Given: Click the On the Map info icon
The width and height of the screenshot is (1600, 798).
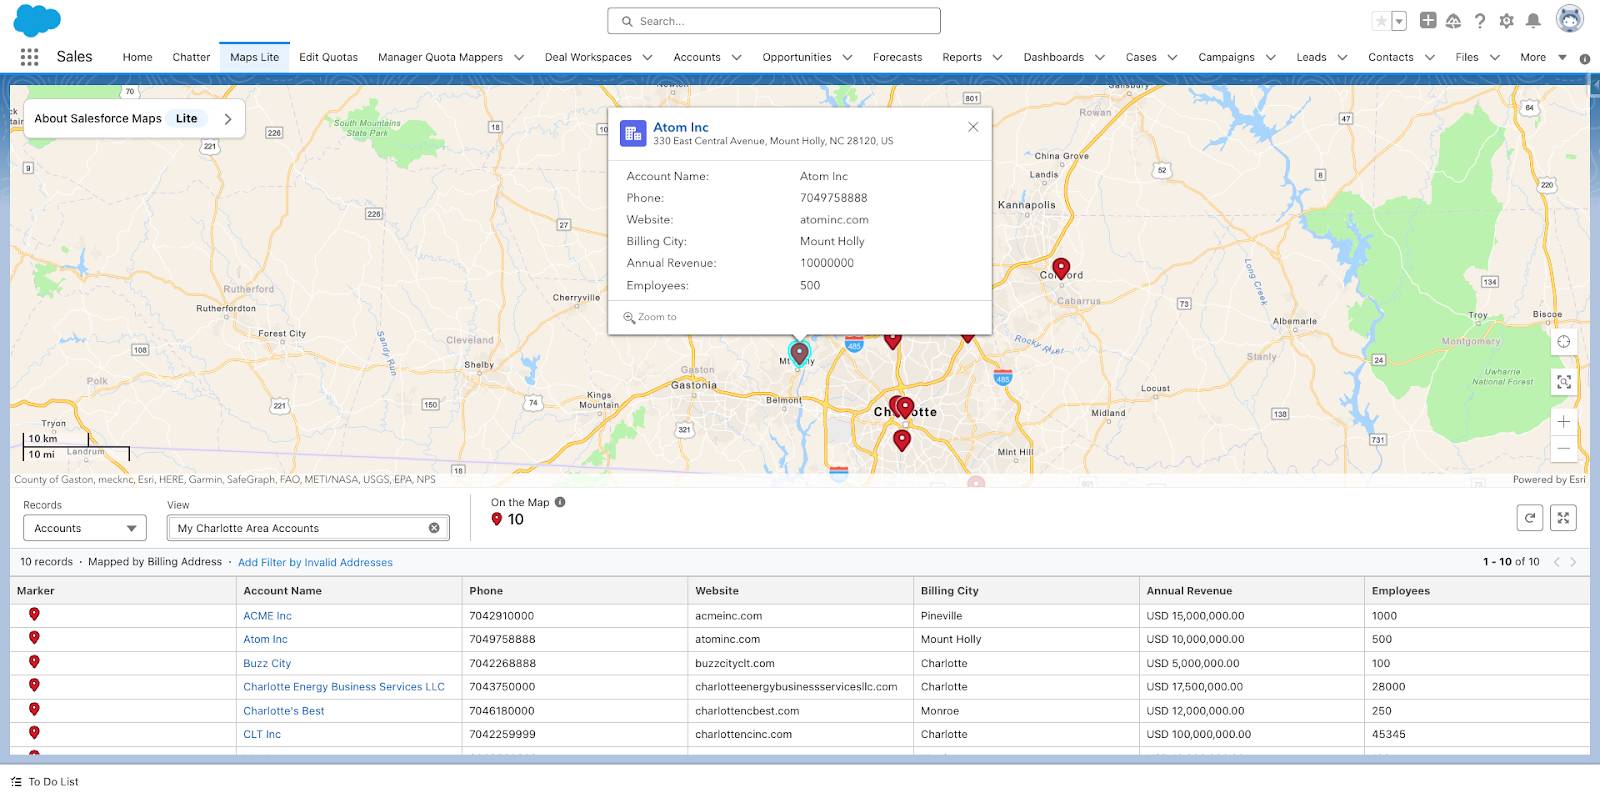Looking at the screenshot, I should coord(560,502).
